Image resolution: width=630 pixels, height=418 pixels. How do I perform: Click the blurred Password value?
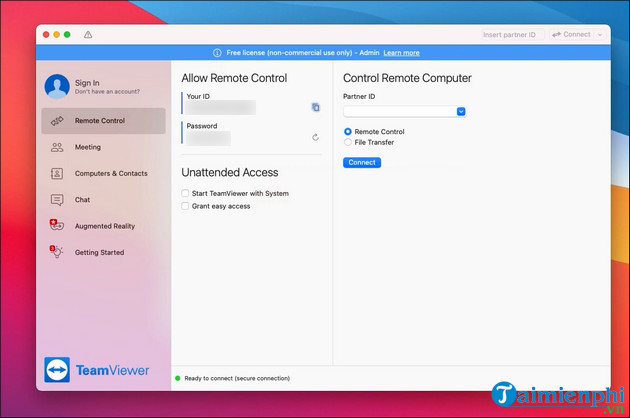pyautogui.click(x=209, y=138)
